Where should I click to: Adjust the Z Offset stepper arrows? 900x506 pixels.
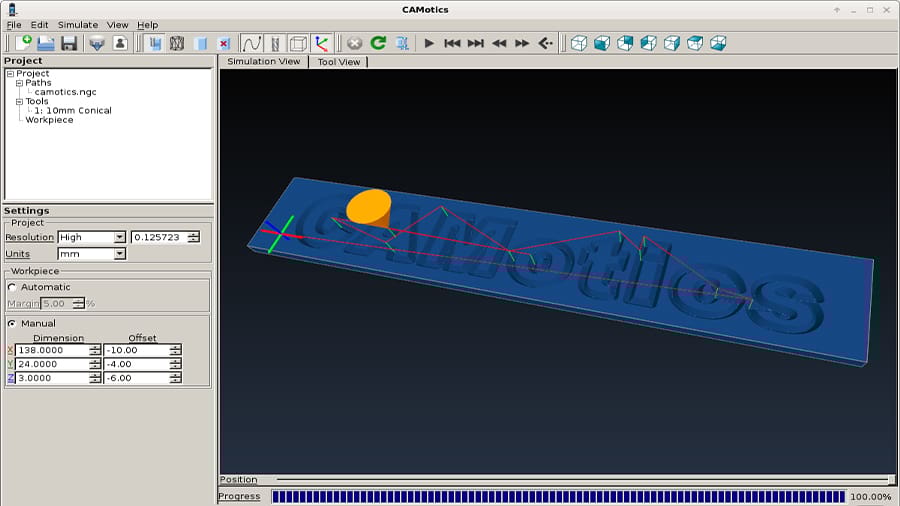click(x=176, y=378)
